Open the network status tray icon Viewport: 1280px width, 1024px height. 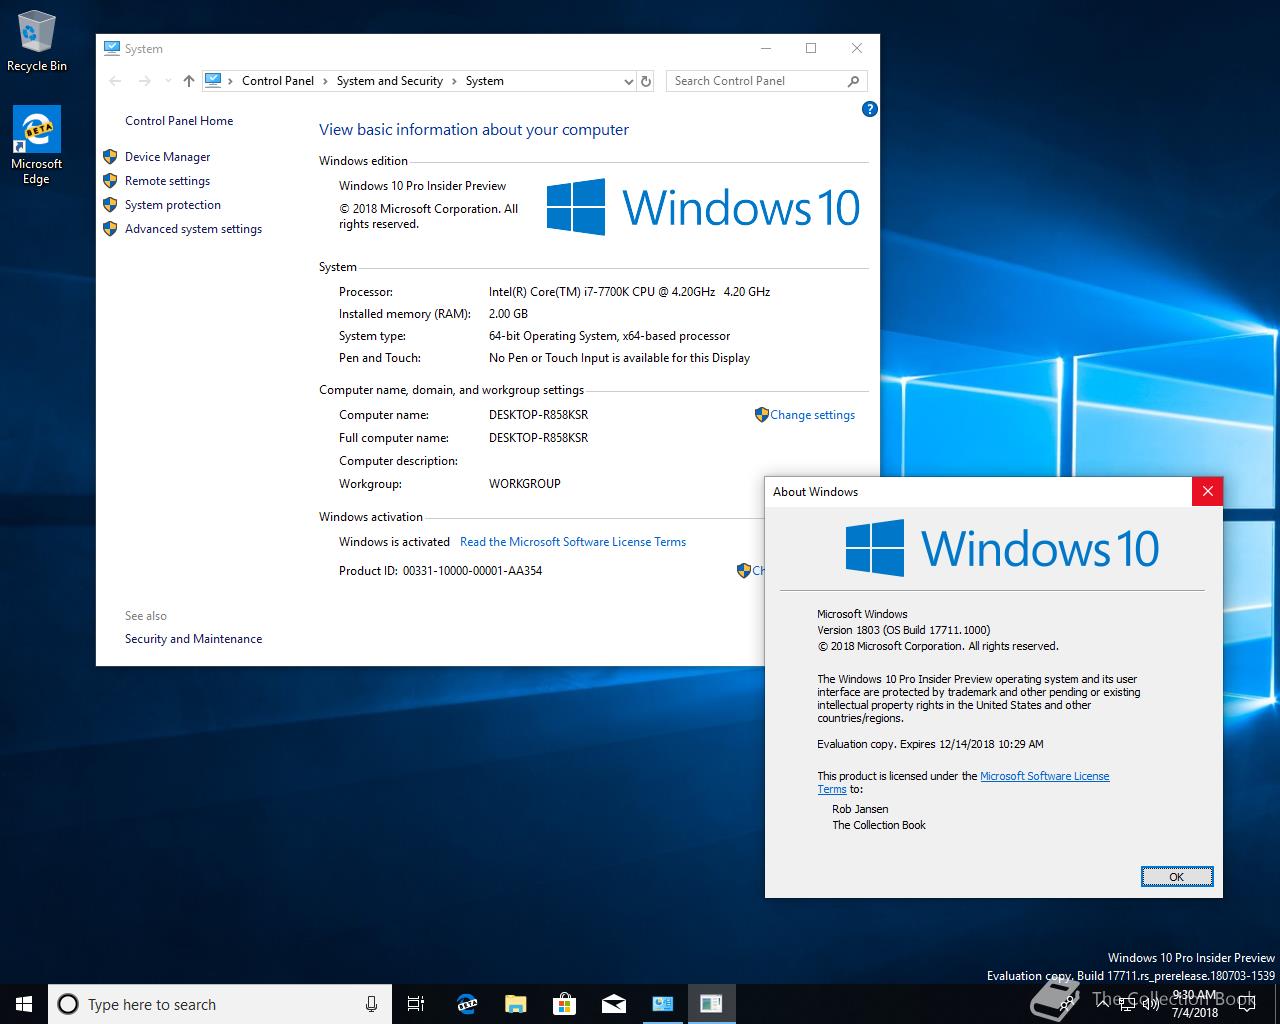[x=1127, y=1004]
